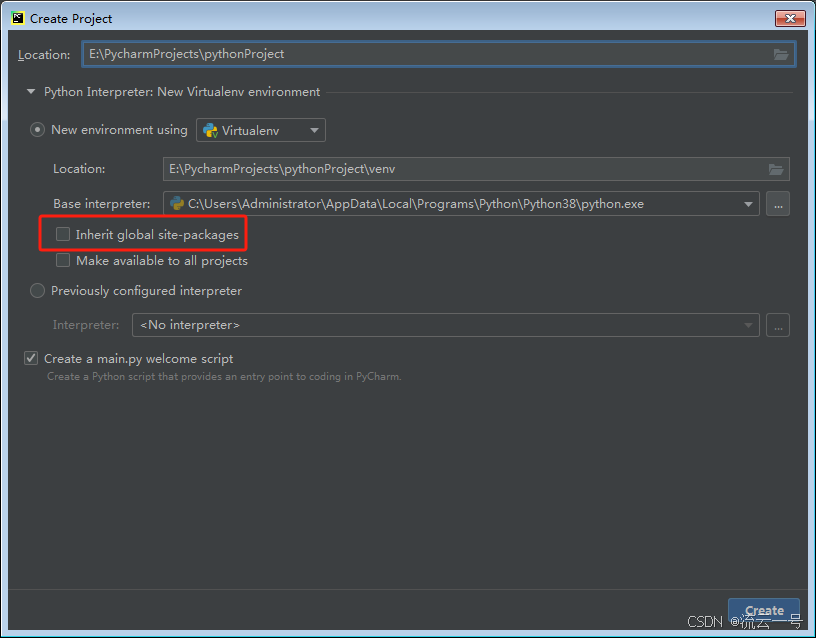Click the Create button
This screenshot has height=638, width=816.
(763, 610)
